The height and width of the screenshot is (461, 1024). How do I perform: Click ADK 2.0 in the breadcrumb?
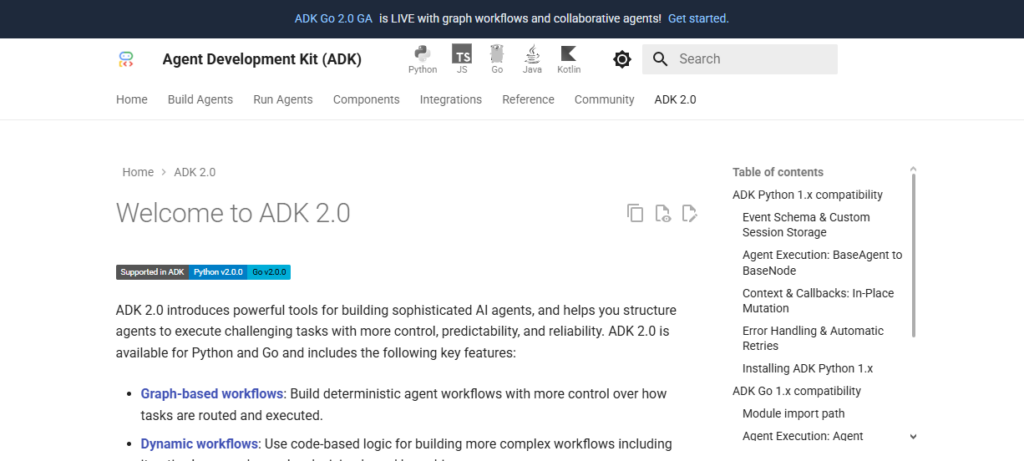(x=195, y=172)
